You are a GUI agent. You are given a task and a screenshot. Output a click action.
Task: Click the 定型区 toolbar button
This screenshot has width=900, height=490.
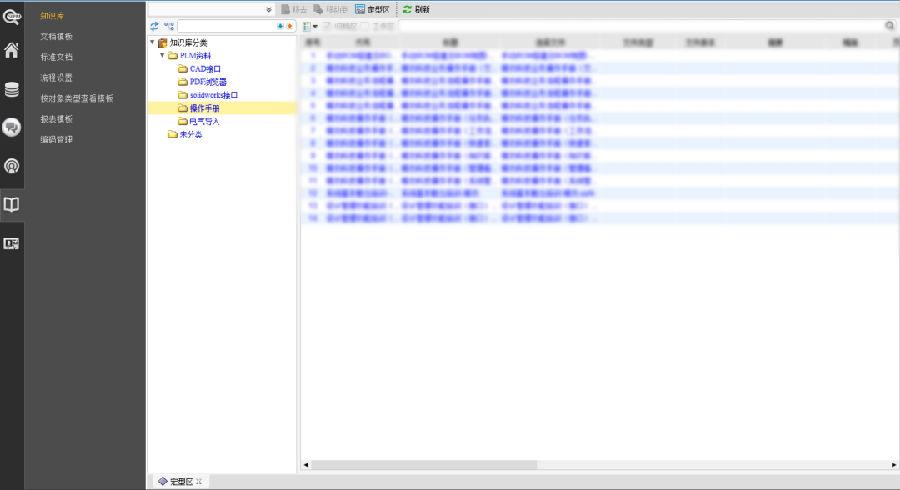click(x=372, y=9)
